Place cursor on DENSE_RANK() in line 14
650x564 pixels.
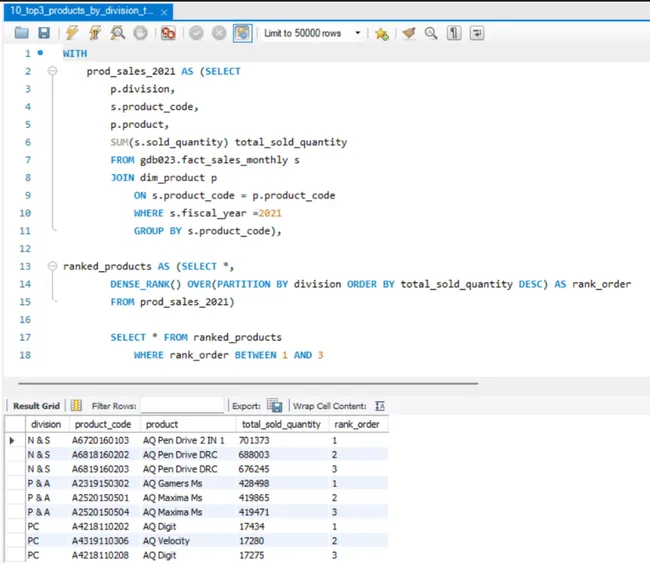pos(146,284)
